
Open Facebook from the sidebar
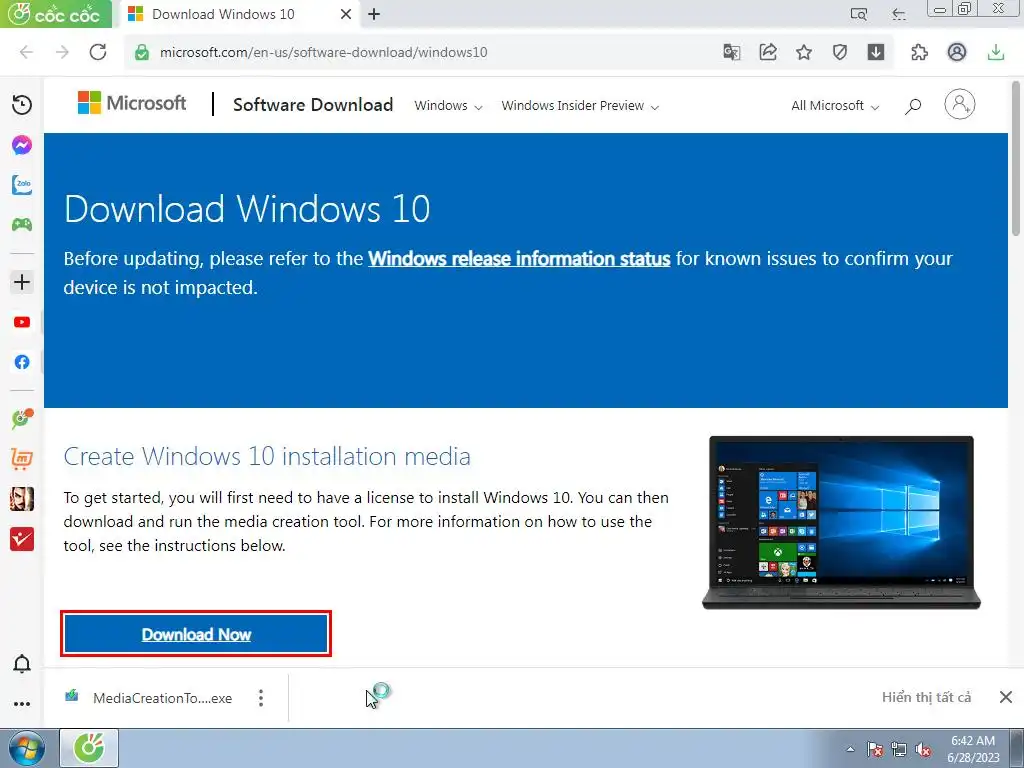(22, 362)
